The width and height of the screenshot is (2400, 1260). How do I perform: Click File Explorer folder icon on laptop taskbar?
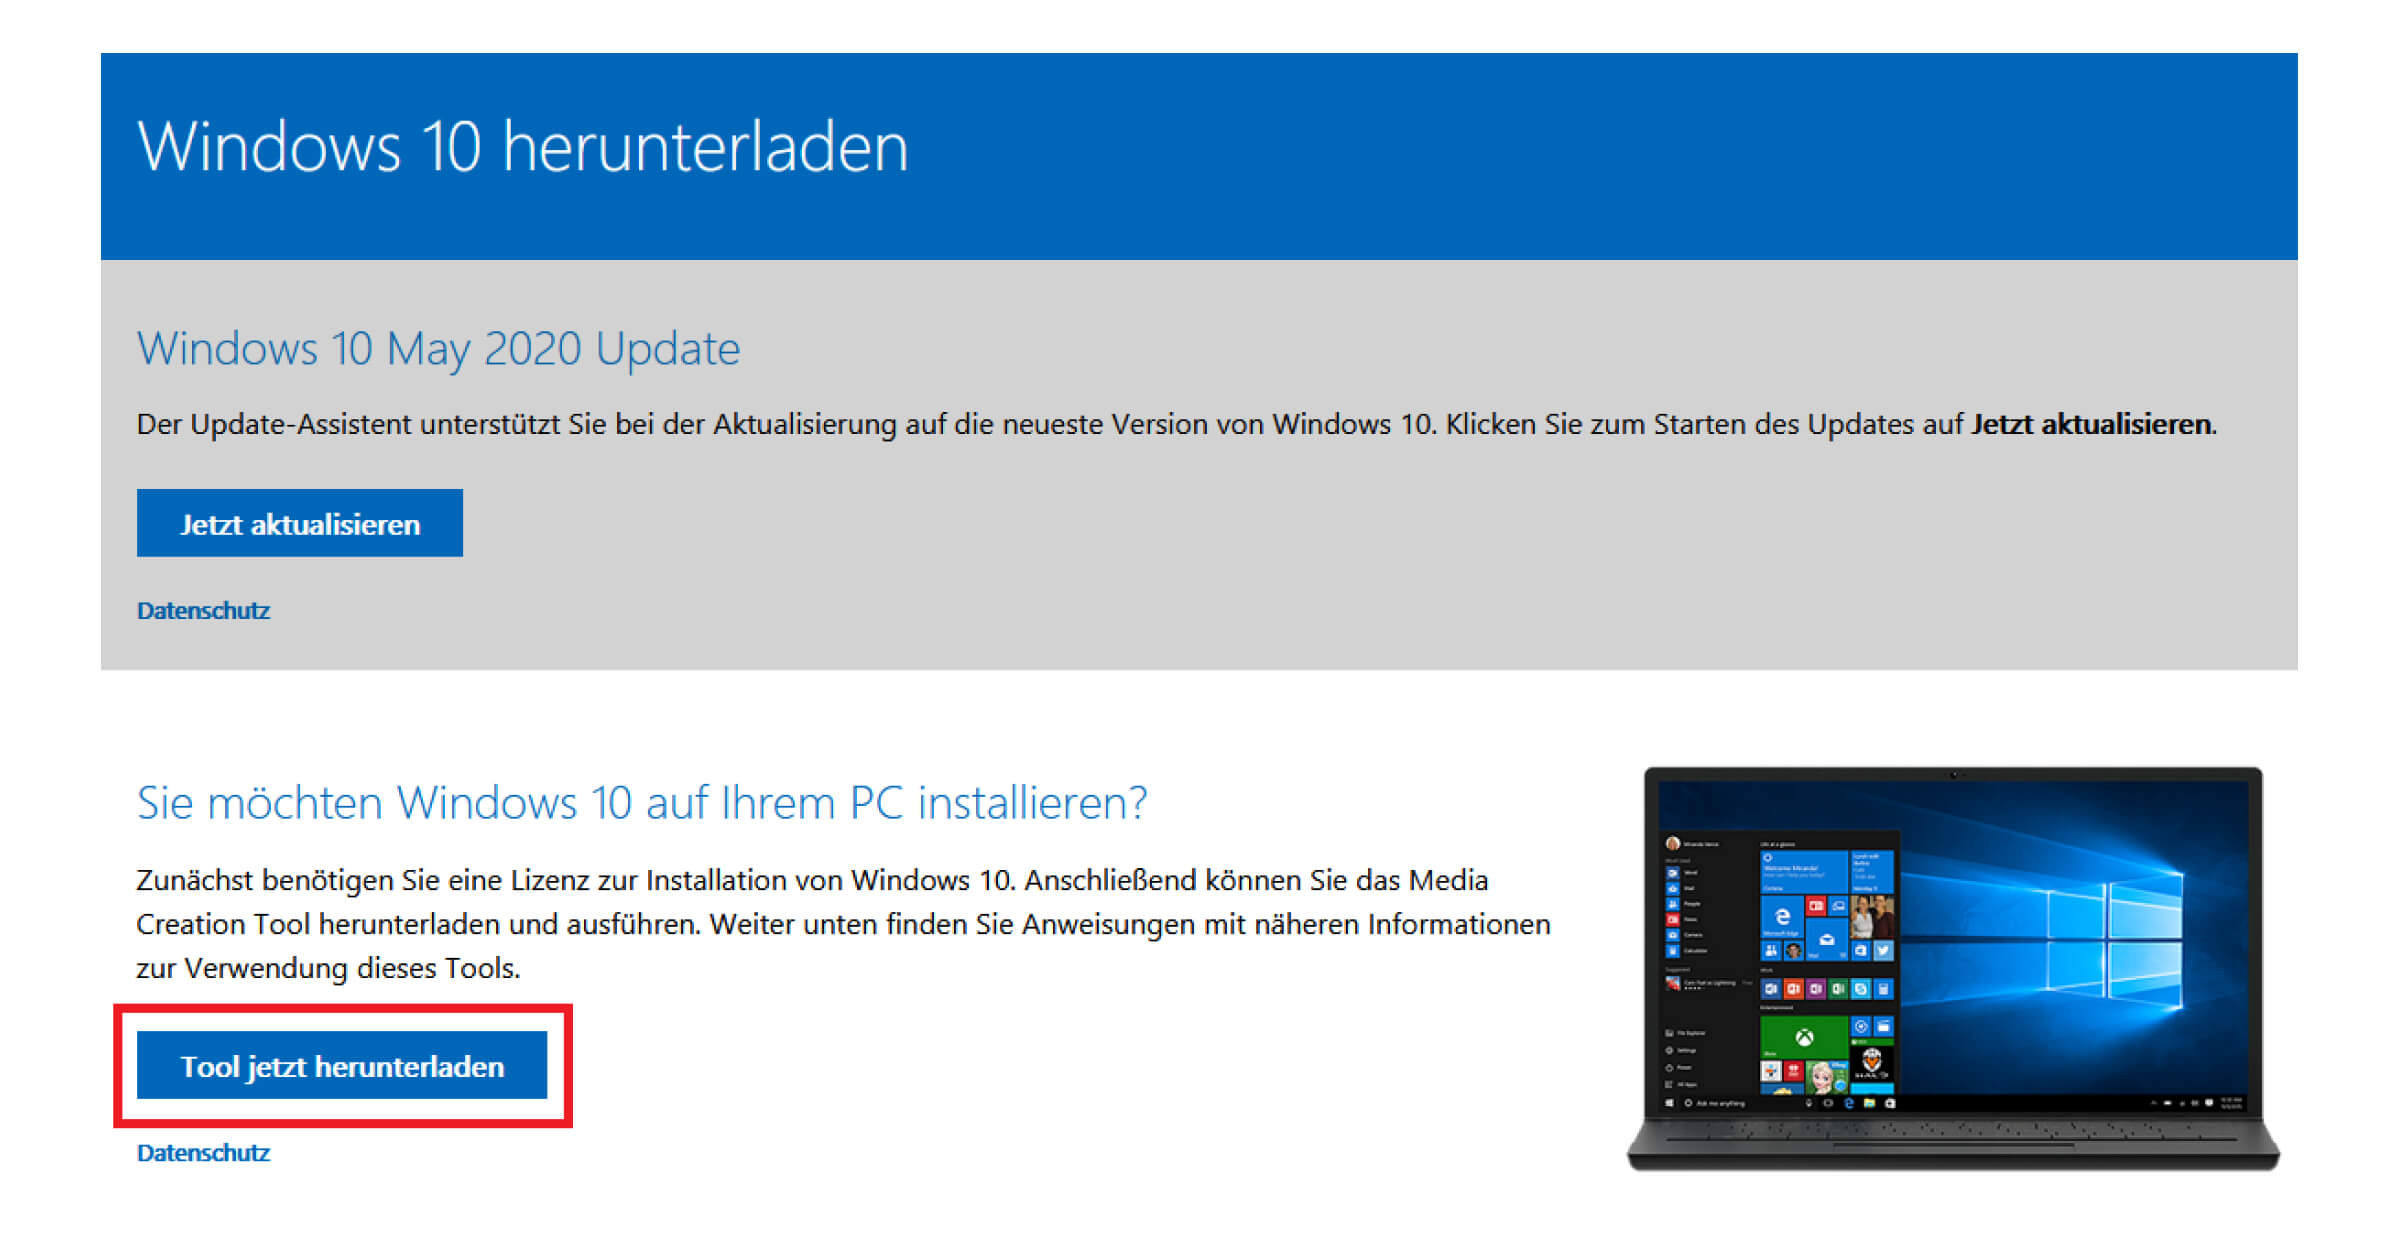point(1870,1103)
